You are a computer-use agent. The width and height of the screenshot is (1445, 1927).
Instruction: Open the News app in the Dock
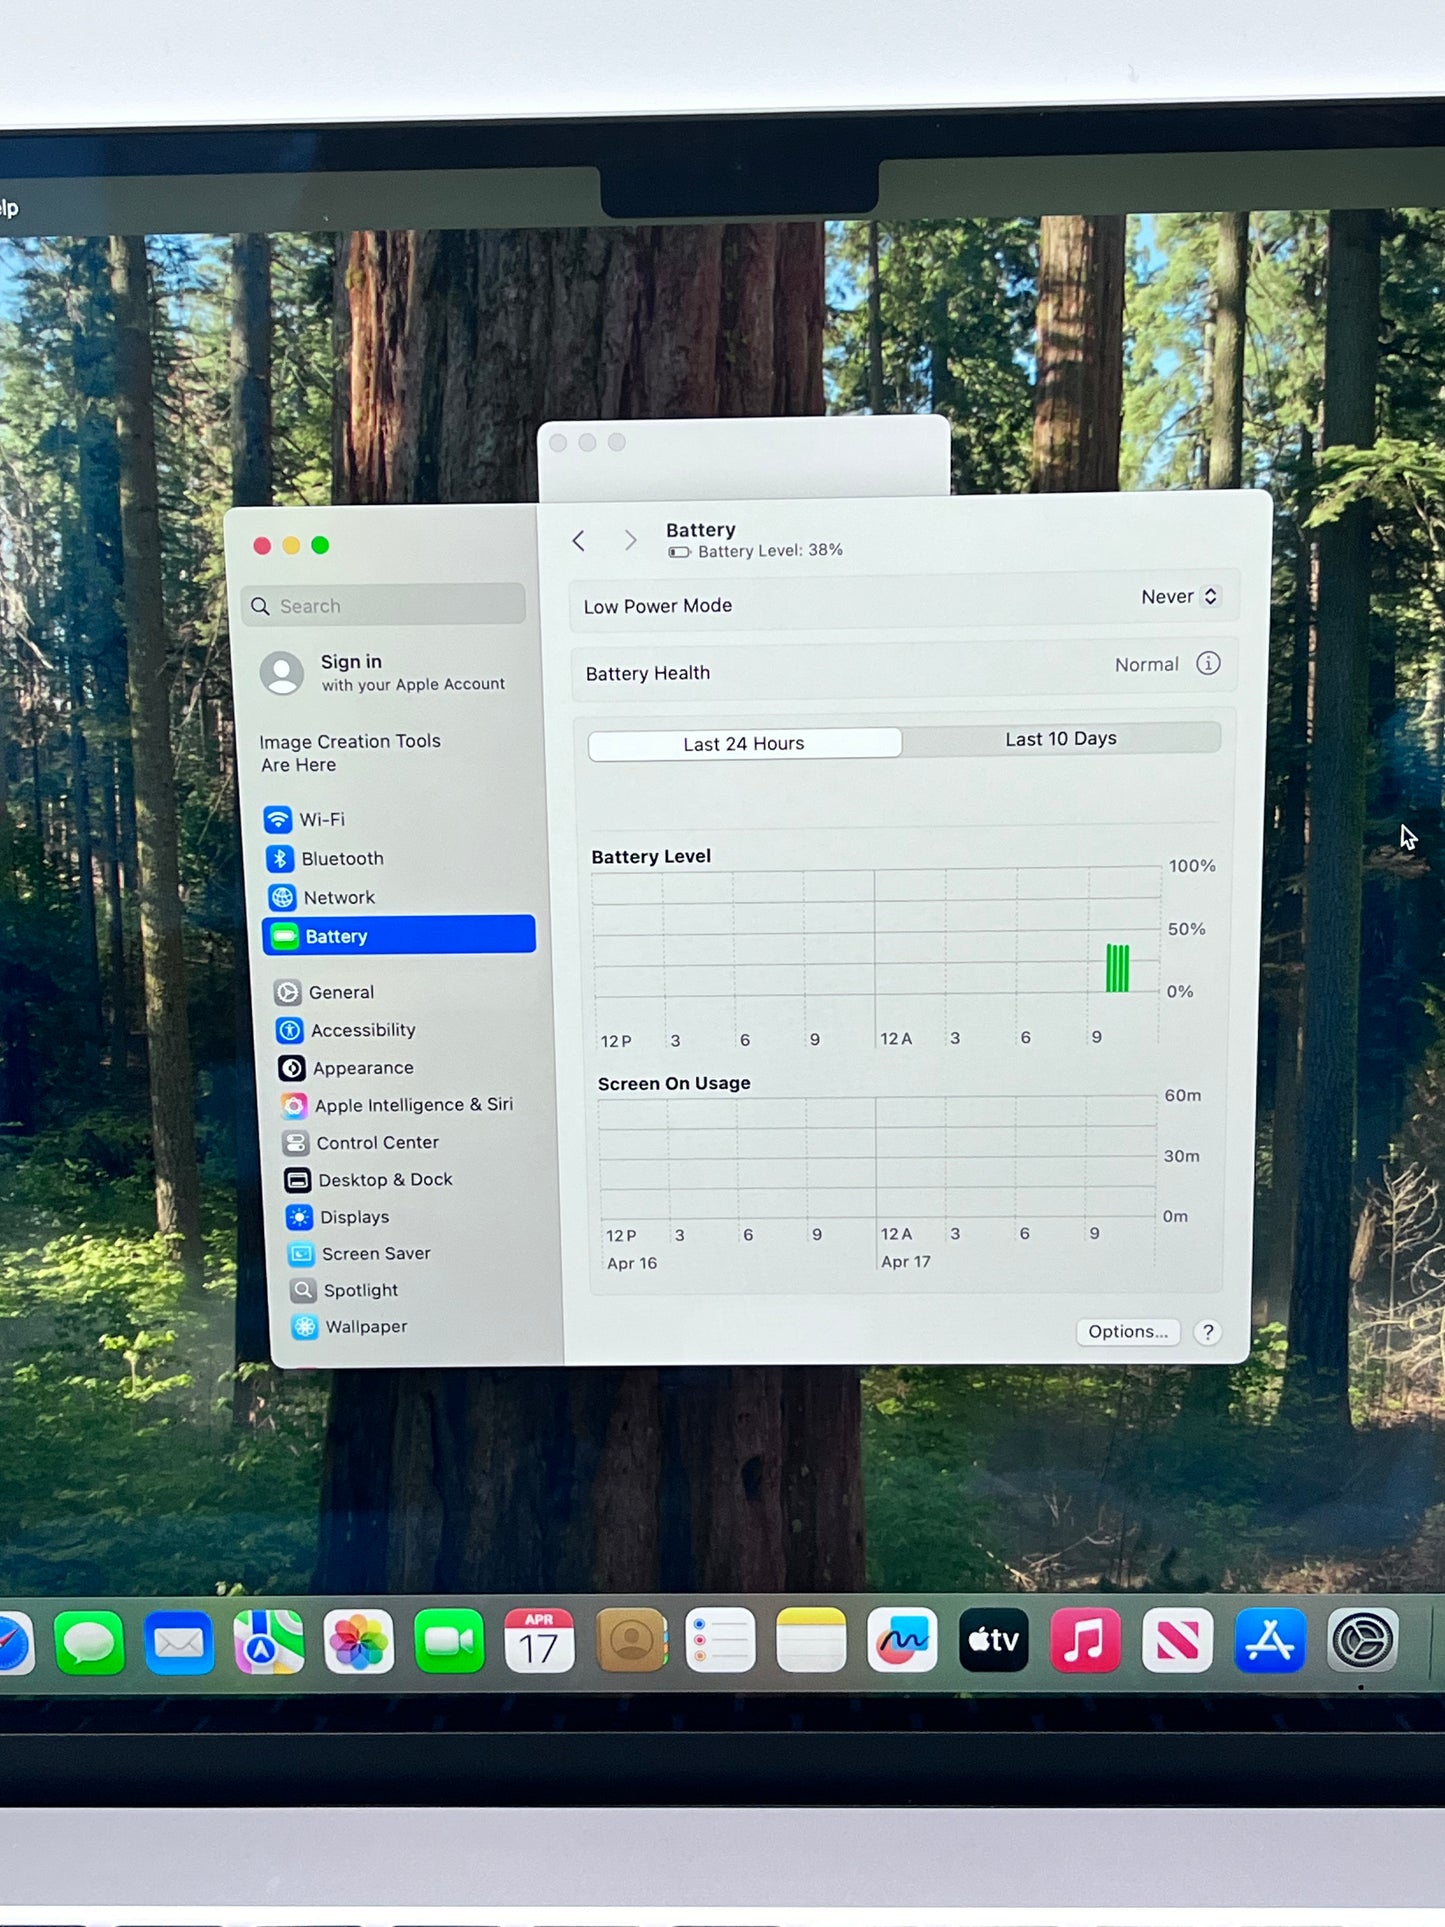pos(1178,1640)
